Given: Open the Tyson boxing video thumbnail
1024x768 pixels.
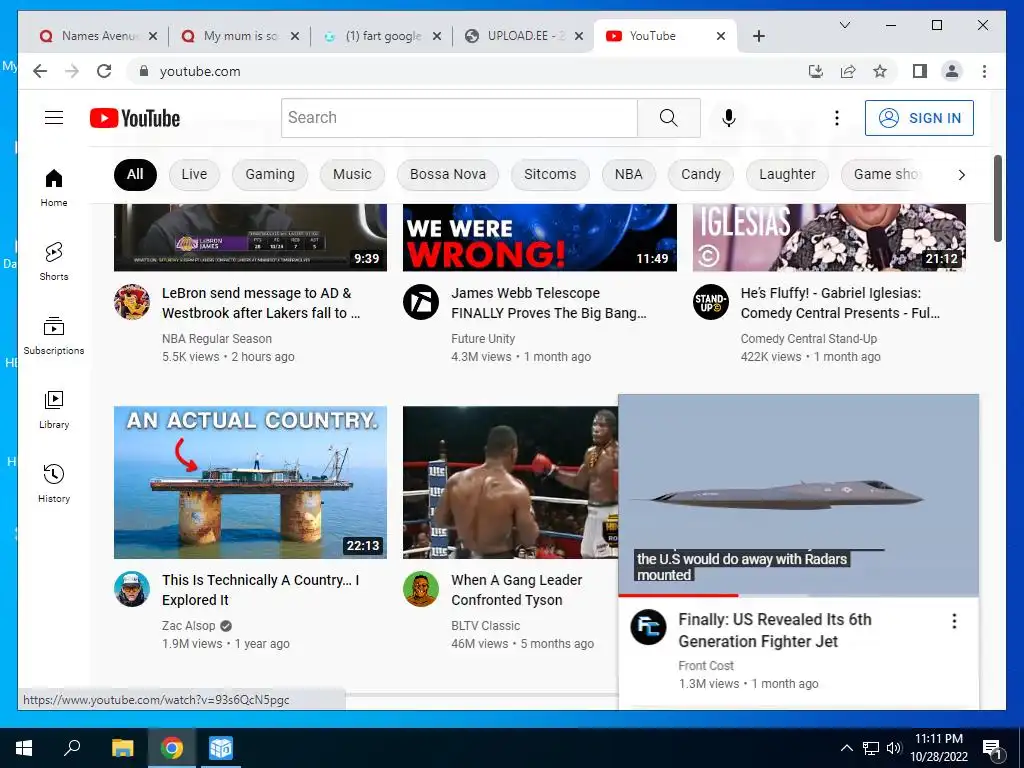Looking at the screenshot, I should point(510,483).
